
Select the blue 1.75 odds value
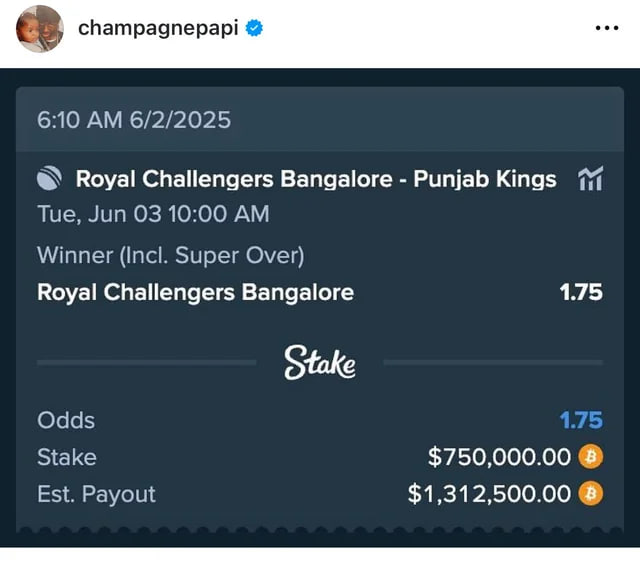(581, 421)
